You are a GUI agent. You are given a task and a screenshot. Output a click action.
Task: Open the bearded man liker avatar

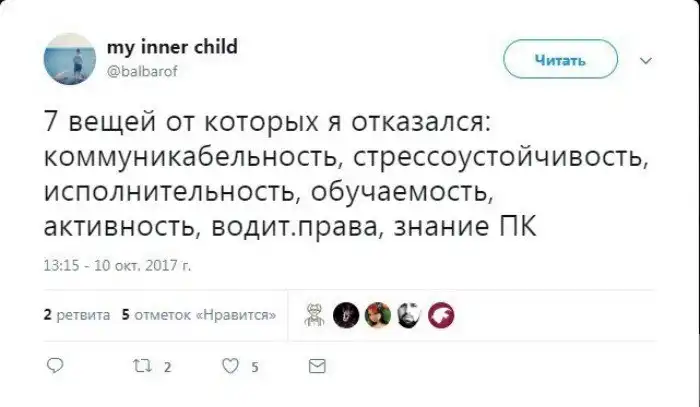click(x=407, y=314)
